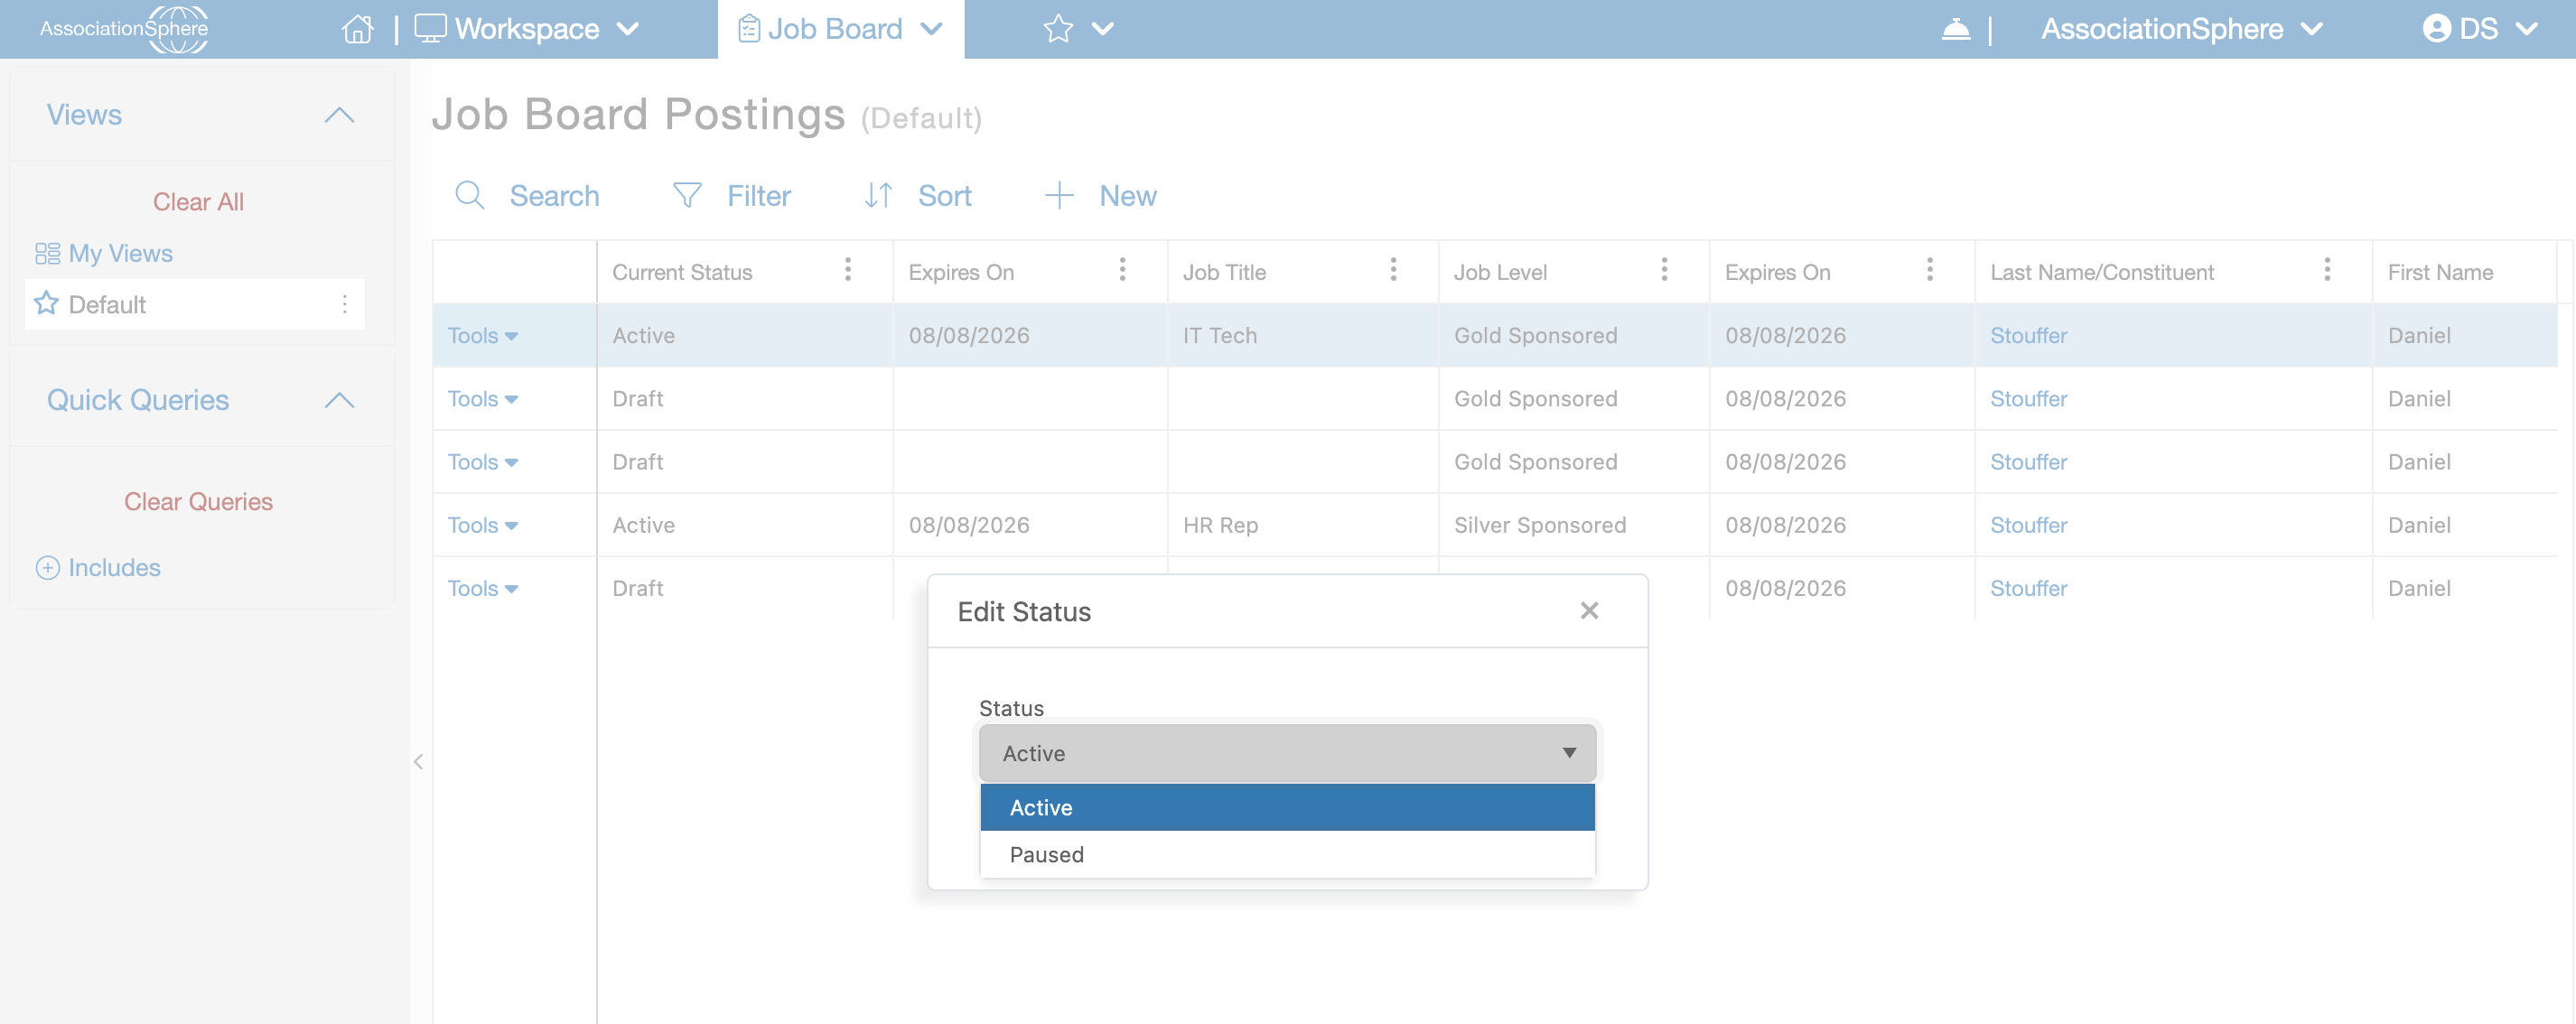
Task: Expand the favorites dropdown chevron
Action: [1102, 29]
